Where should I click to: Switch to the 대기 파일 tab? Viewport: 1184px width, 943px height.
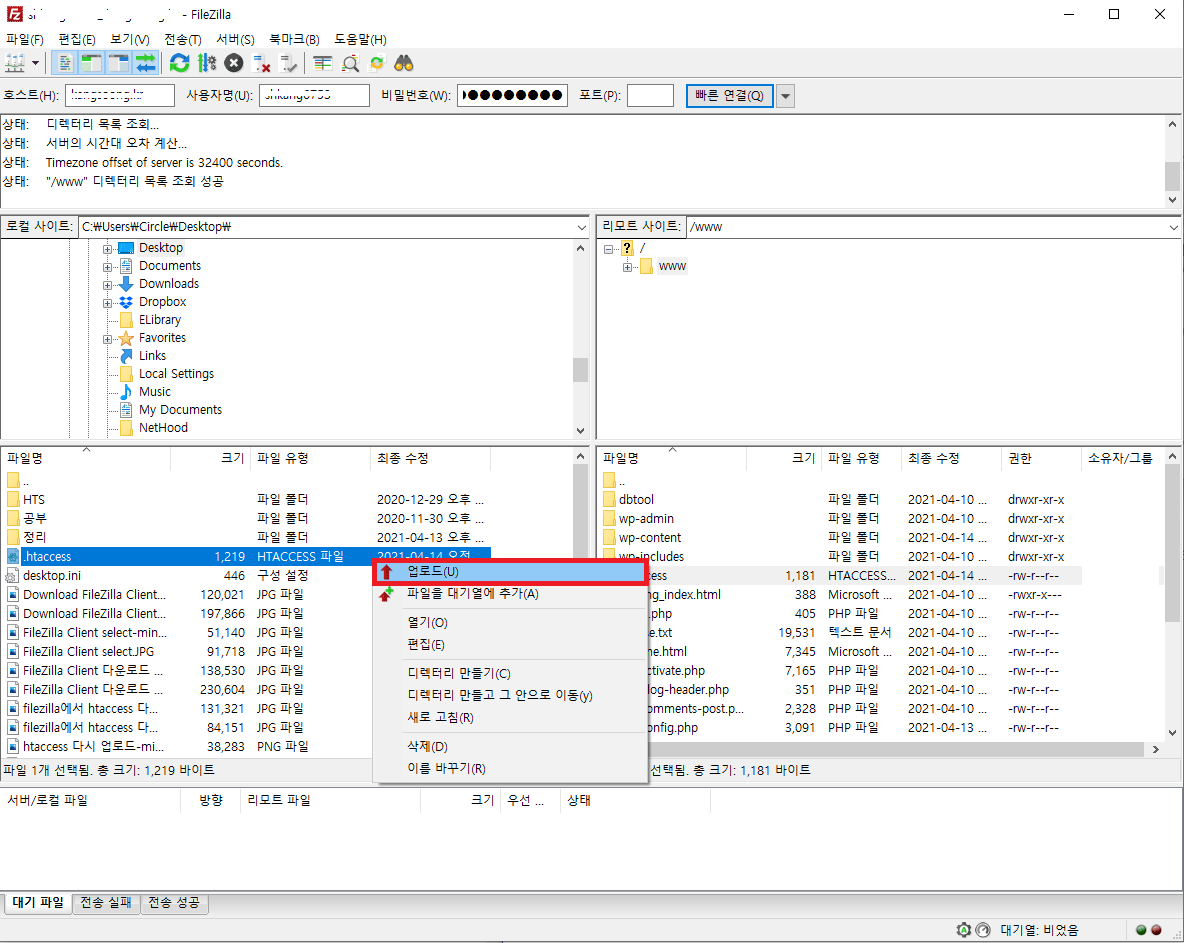(x=39, y=902)
